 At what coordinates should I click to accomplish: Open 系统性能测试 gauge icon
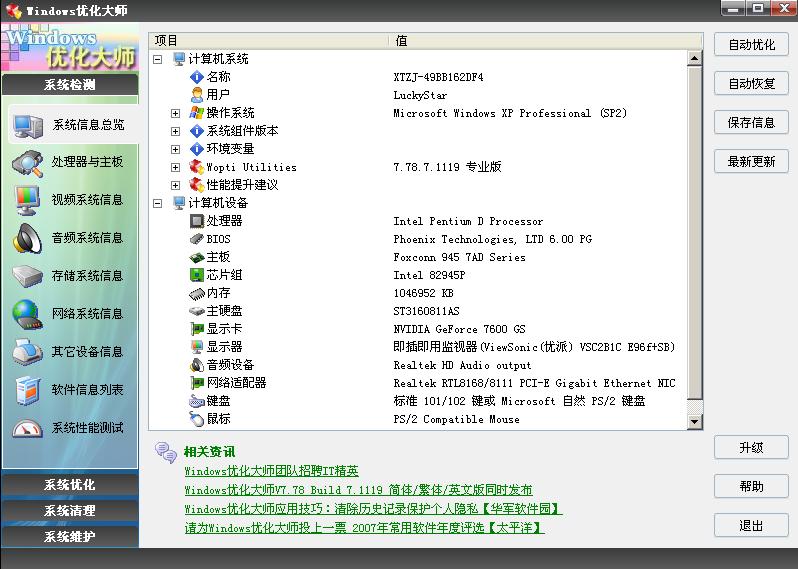point(27,428)
